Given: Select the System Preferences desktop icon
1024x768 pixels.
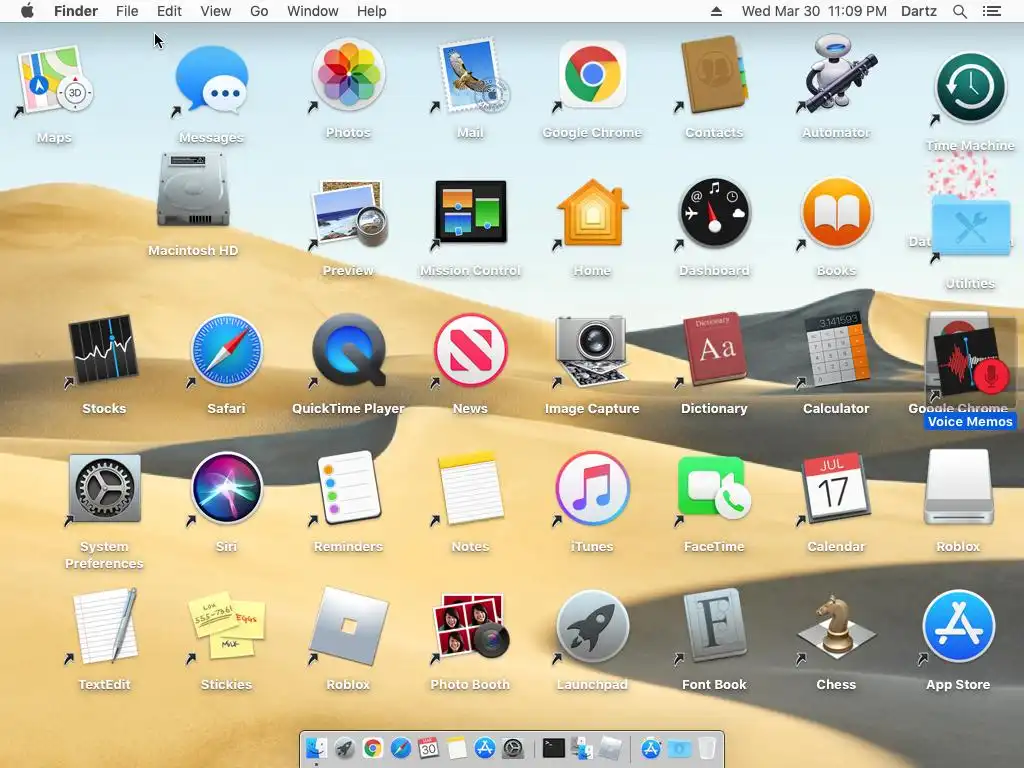Looking at the screenshot, I should click(104, 488).
